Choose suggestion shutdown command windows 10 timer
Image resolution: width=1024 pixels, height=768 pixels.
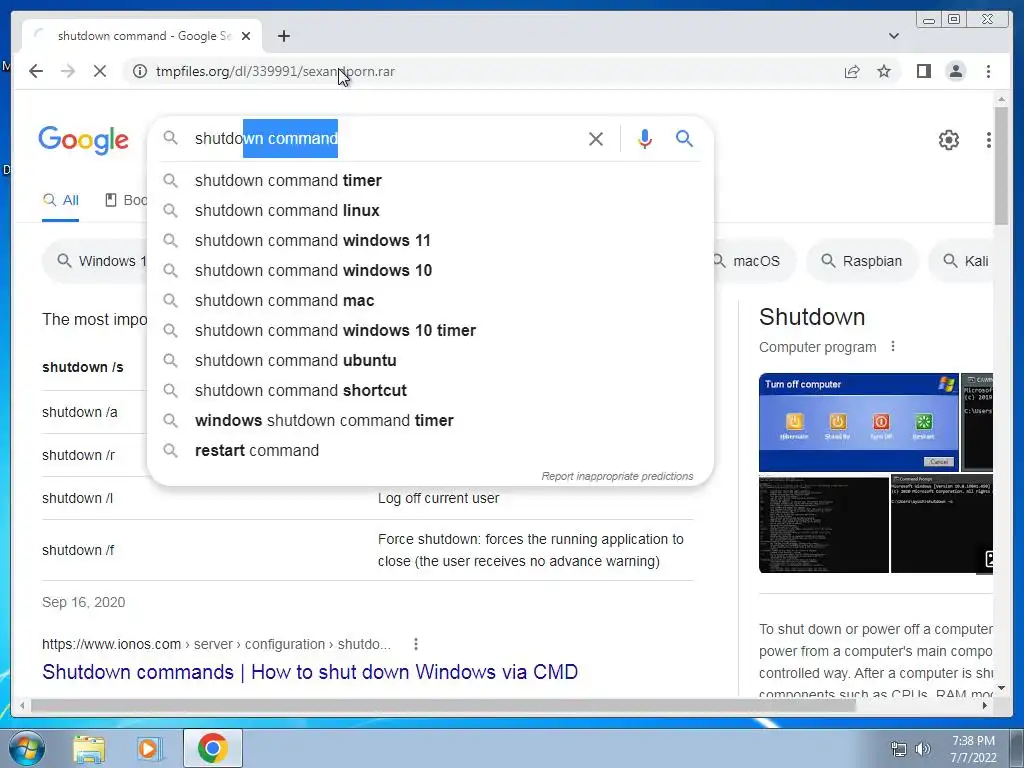coord(430,330)
